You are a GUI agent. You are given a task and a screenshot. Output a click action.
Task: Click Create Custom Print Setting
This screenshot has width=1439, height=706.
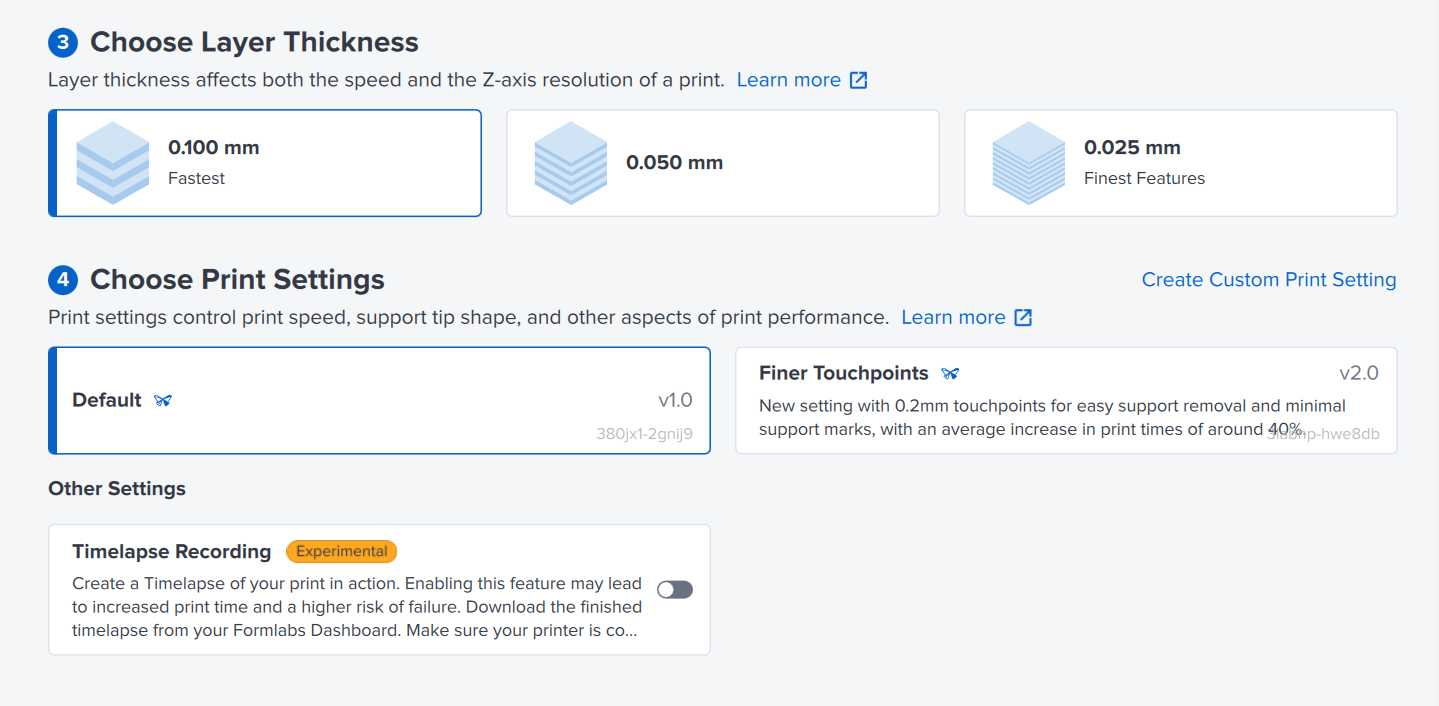[1268, 279]
